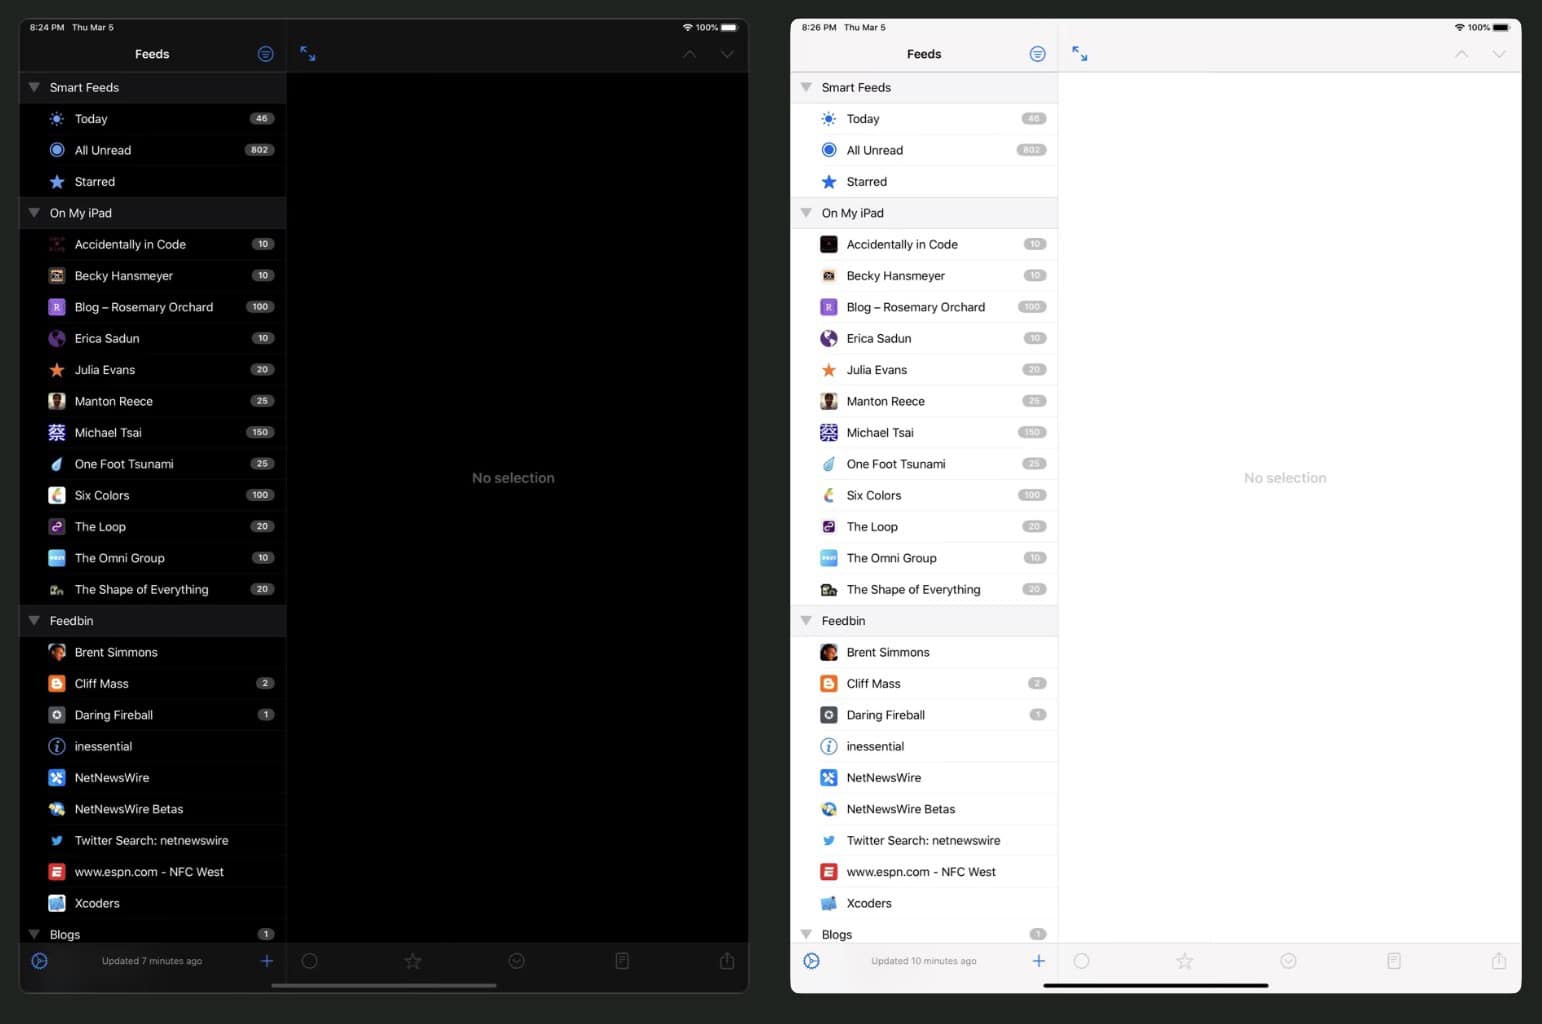Collapse On My iPad section in dark window
Viewport: 1542px width, 1024px height.
tap(34, 213)
